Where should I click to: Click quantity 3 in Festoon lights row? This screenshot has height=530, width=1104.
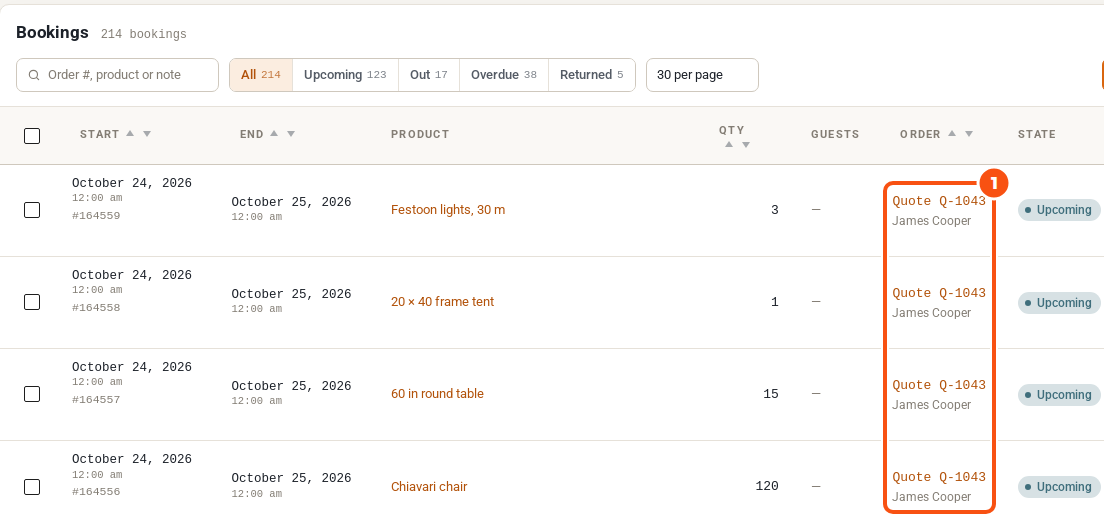click(775, 210)
